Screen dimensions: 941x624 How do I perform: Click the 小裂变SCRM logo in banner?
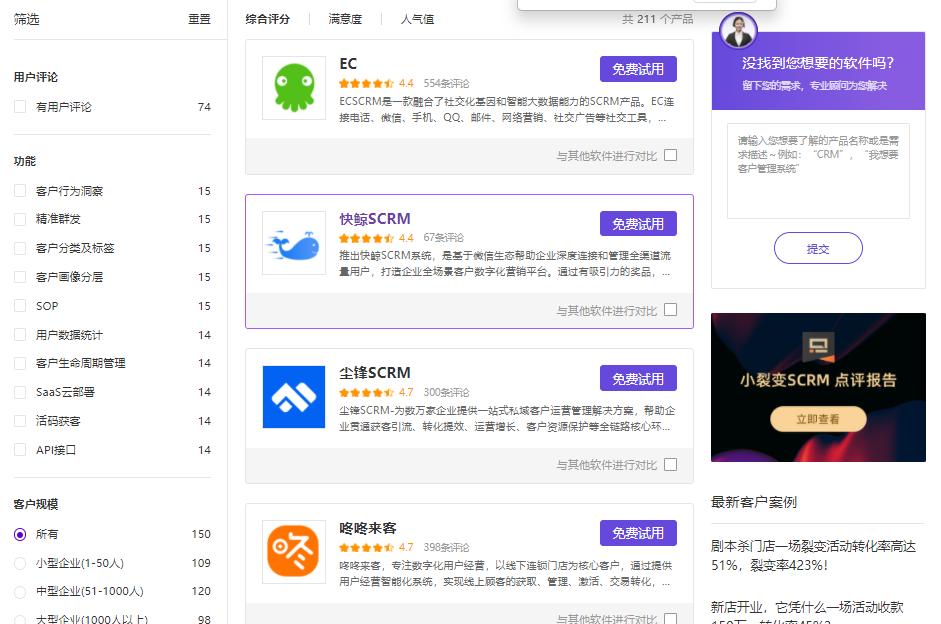[x=819, y=348]
